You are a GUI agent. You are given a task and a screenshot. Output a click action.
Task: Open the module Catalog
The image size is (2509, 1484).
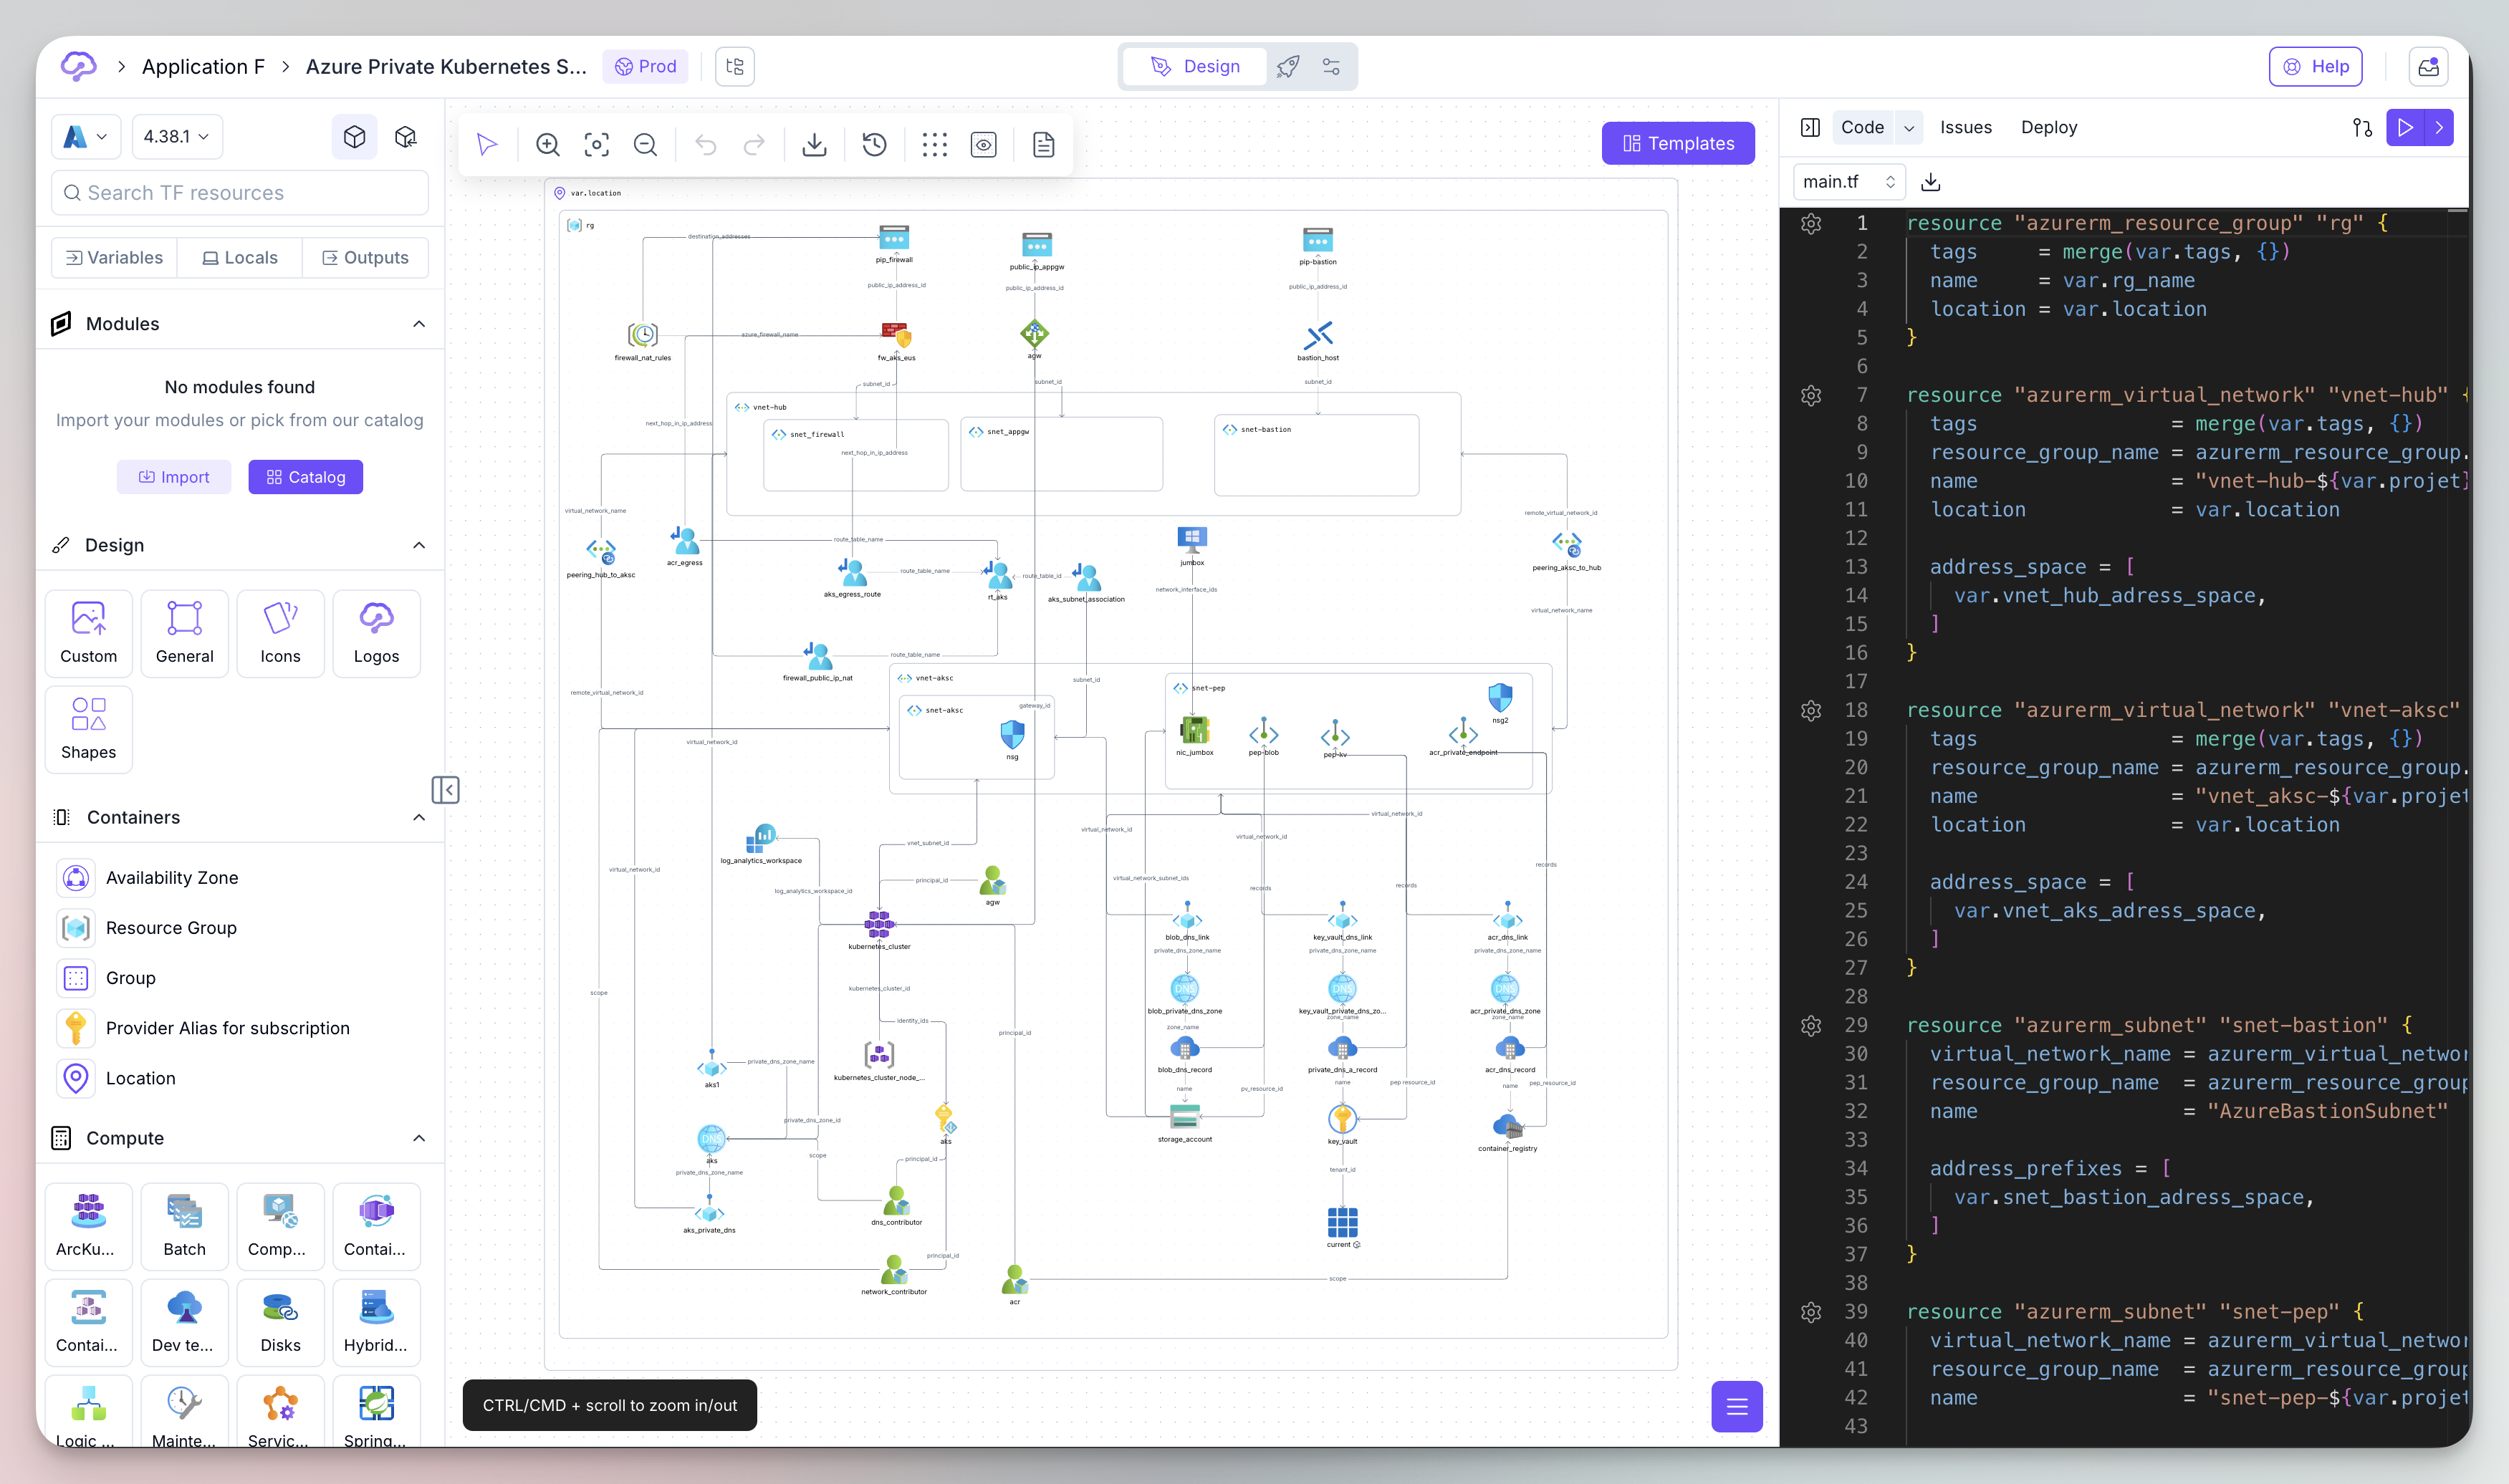[305, 477]
